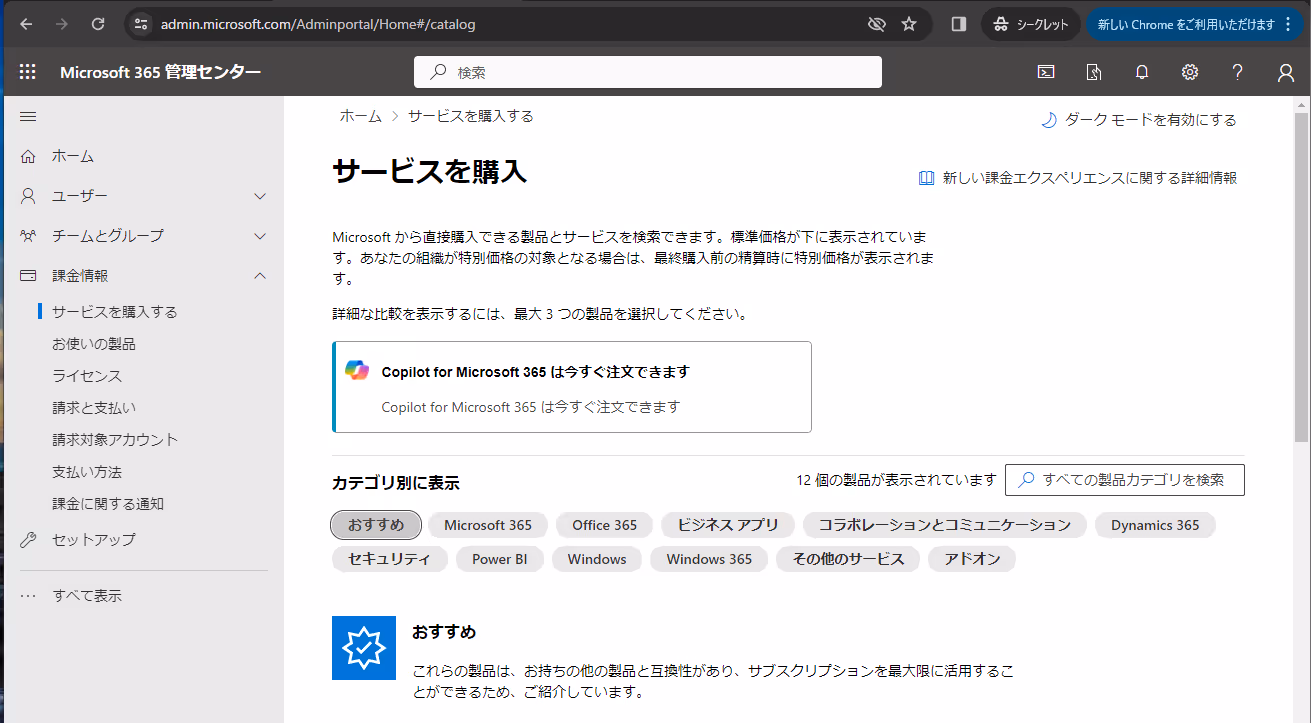This screenshot has height=723, width=1311.
Task: Click the magnifier icon in header search
Action: click(438, 72)
